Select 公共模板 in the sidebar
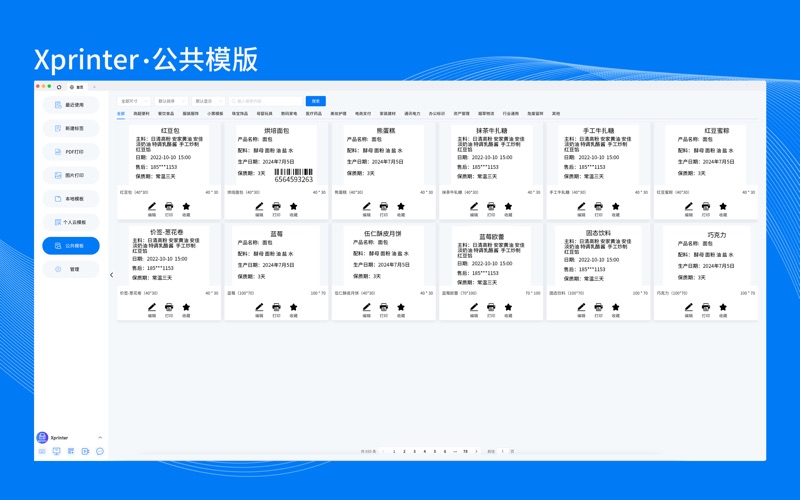 point(71,245)
